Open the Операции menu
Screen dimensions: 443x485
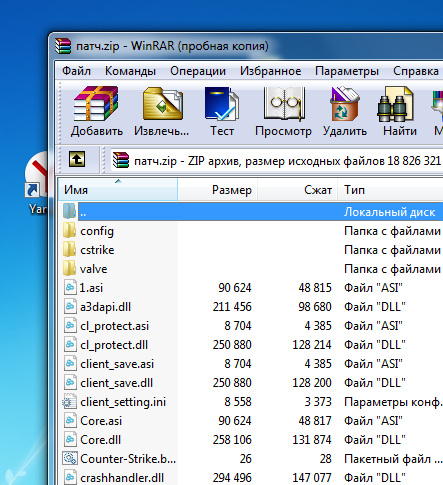coord(198,71)
